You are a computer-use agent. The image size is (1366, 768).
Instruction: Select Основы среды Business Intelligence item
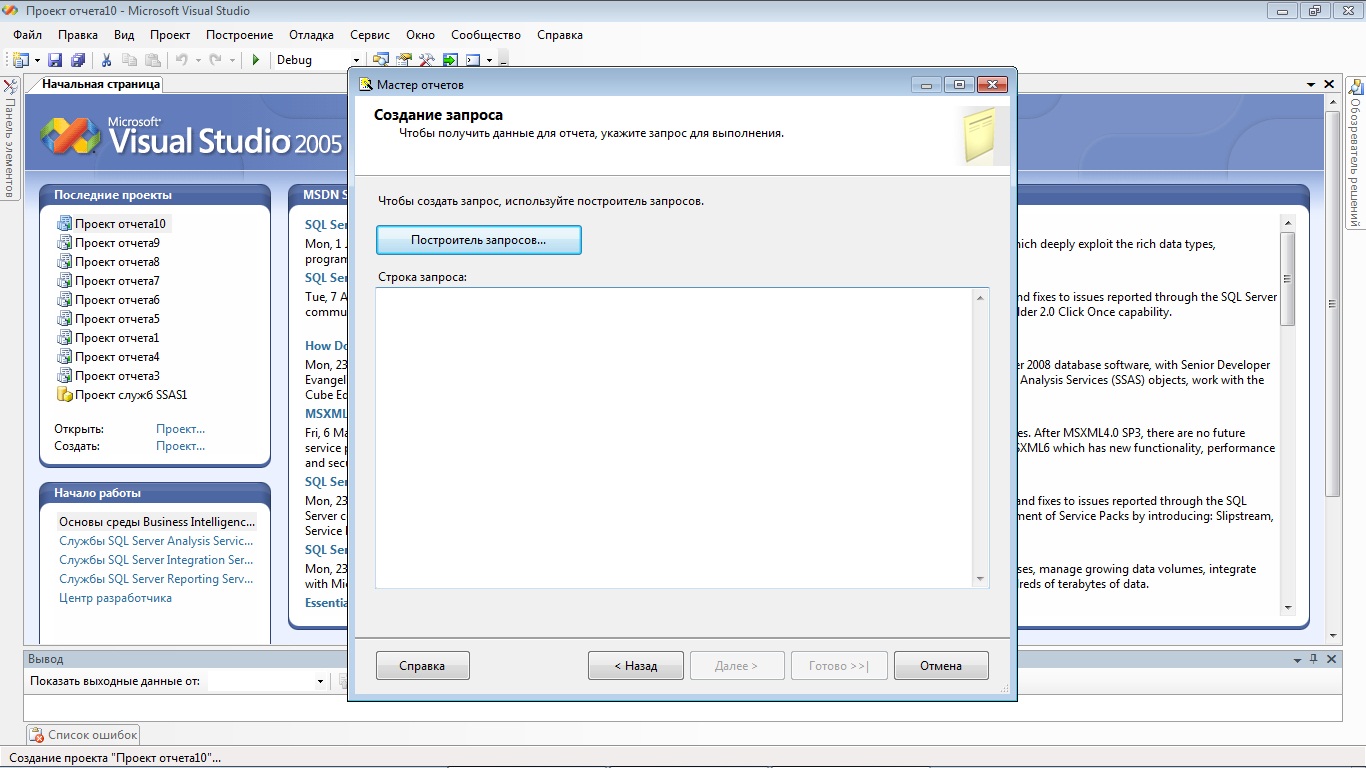pyautogui.click(x=157, y=522)
